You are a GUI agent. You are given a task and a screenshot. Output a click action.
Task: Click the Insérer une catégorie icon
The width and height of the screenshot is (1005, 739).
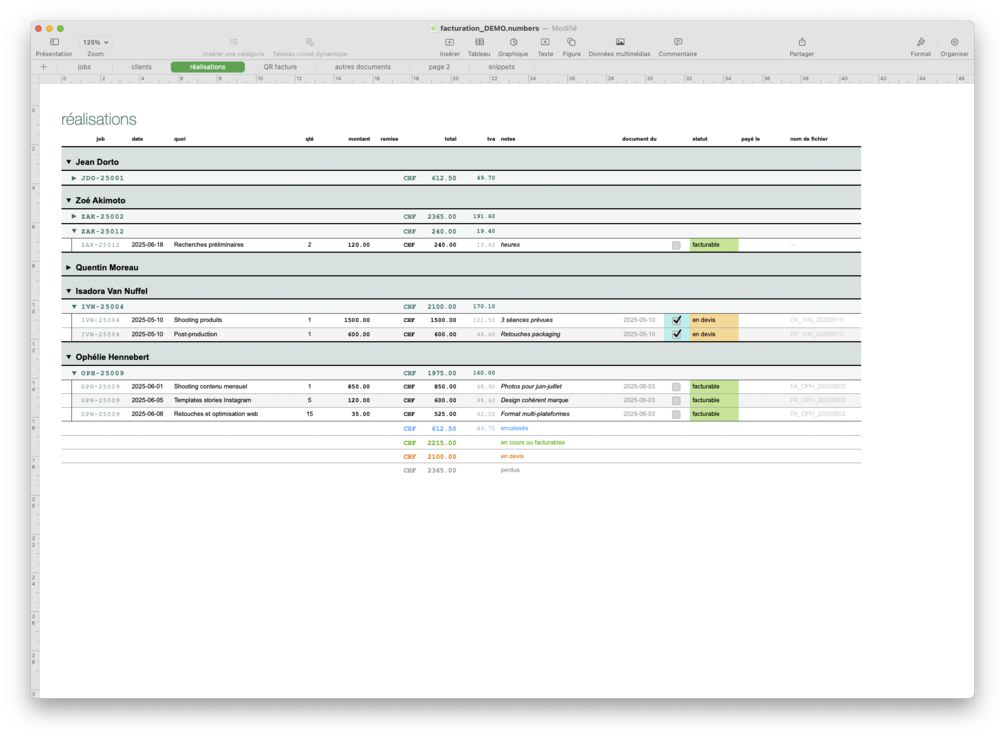(x=234, y=42)
